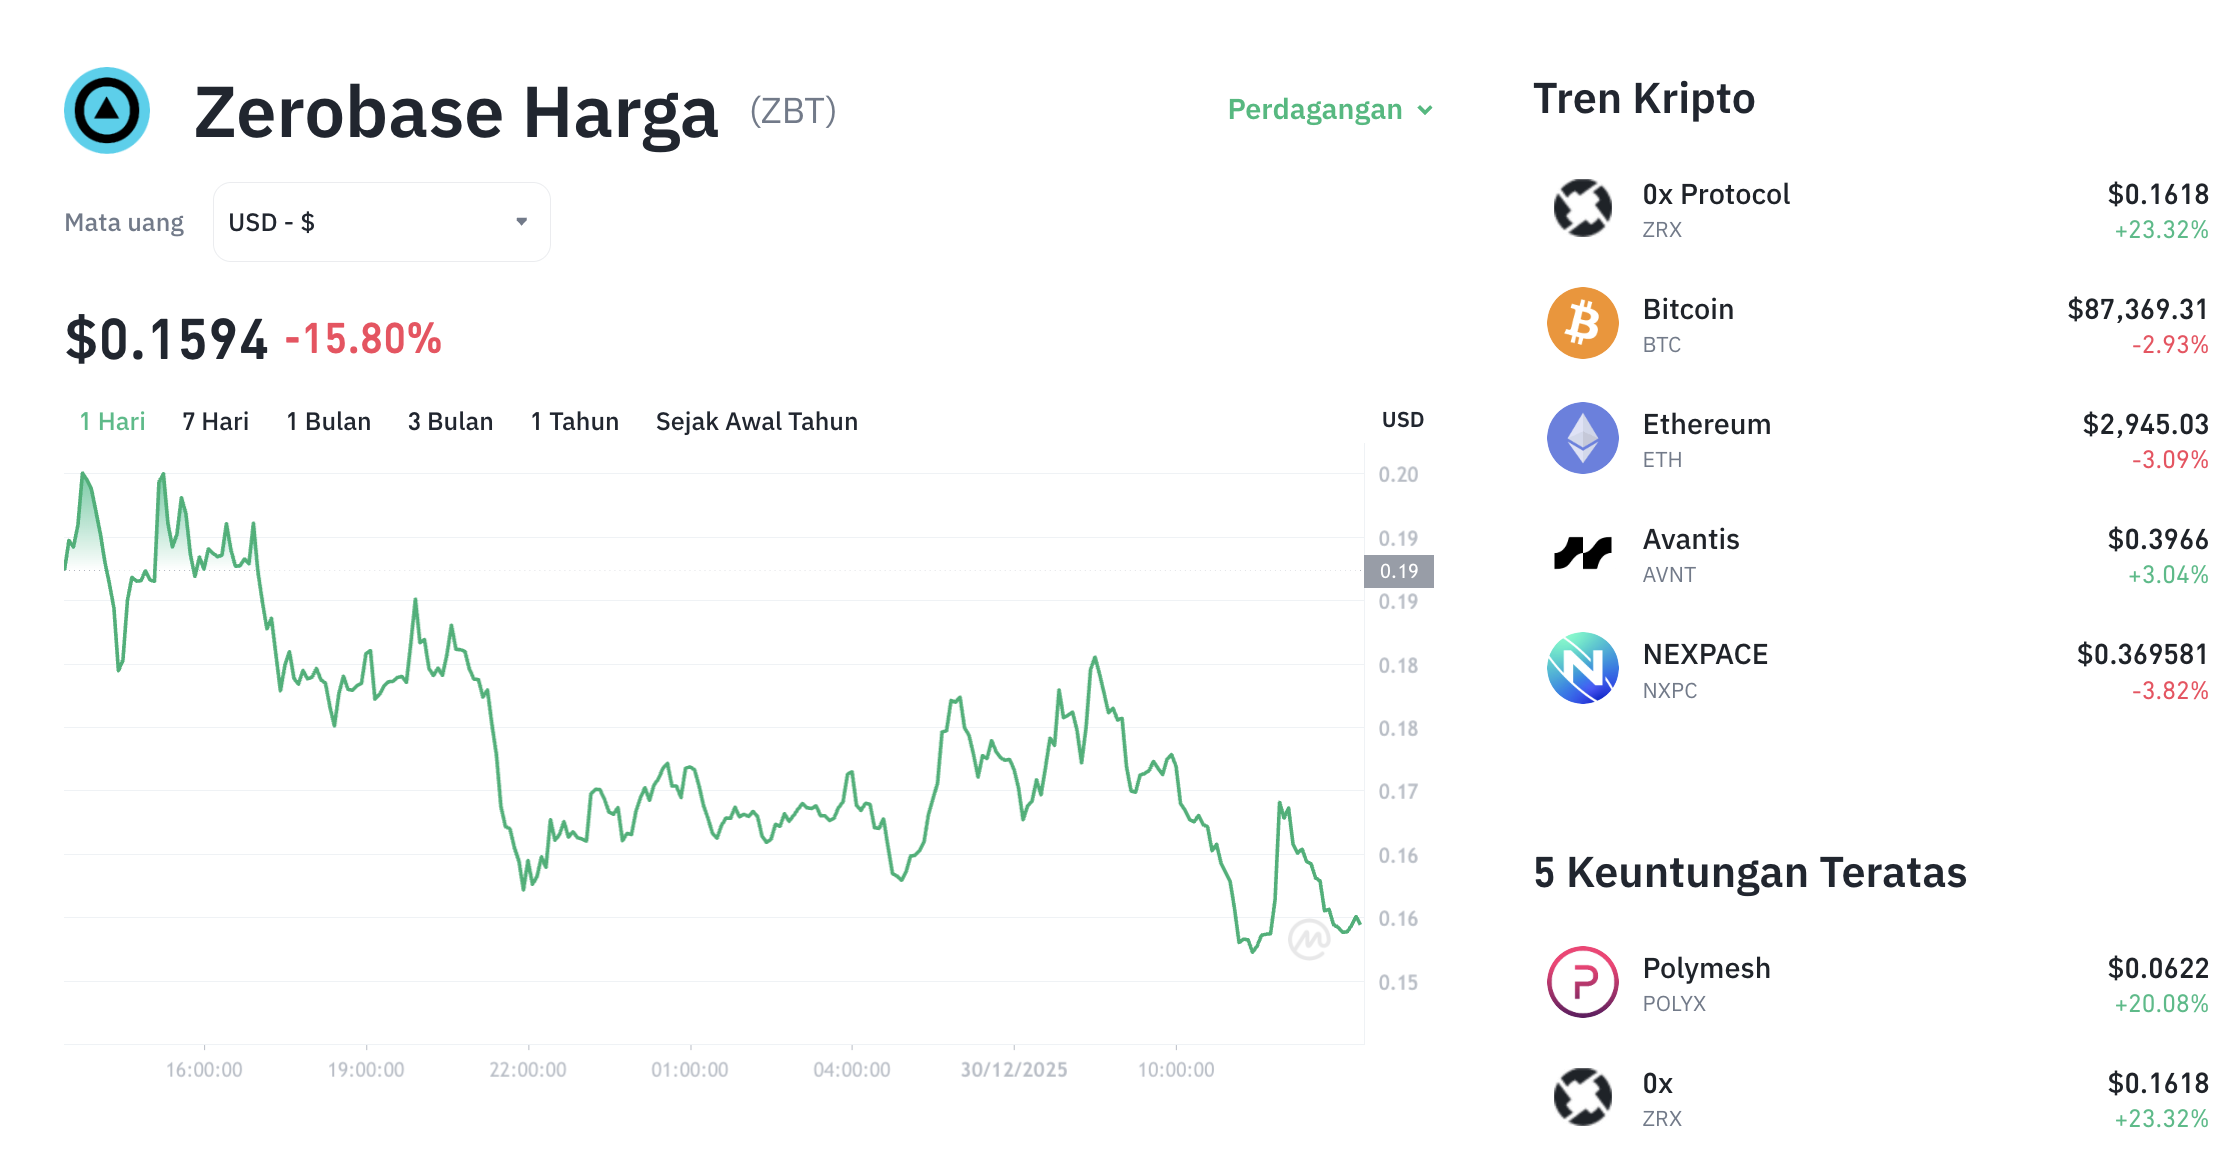Click the Zerobase ZBT logo icon
2228x1154 pixels.
pos(106,111)
